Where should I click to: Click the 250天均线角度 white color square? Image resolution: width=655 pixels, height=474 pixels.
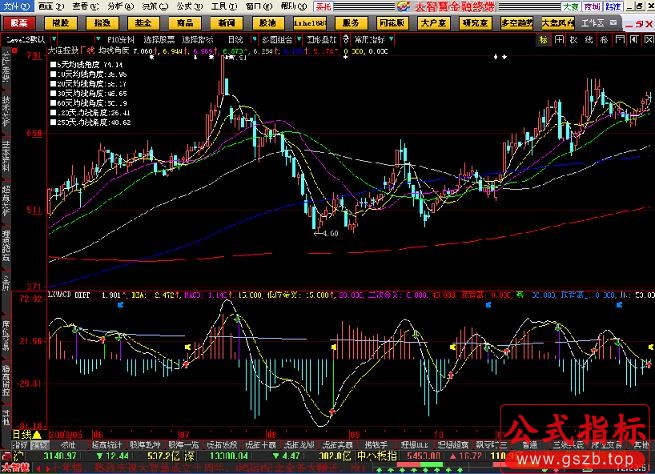tap(55, 121)
